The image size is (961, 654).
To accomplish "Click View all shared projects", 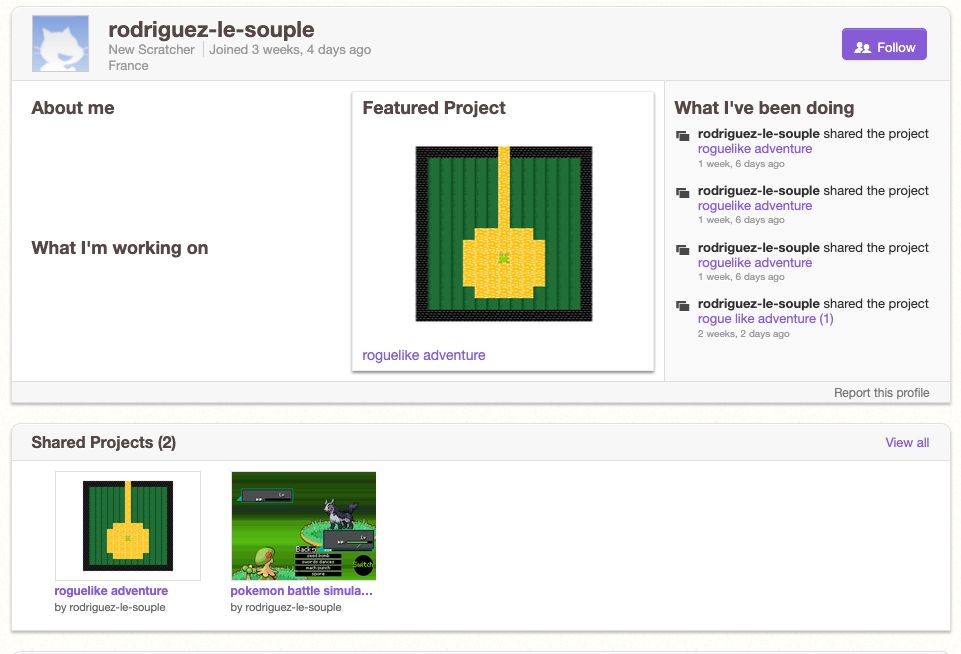I will (x=907, y=443).
